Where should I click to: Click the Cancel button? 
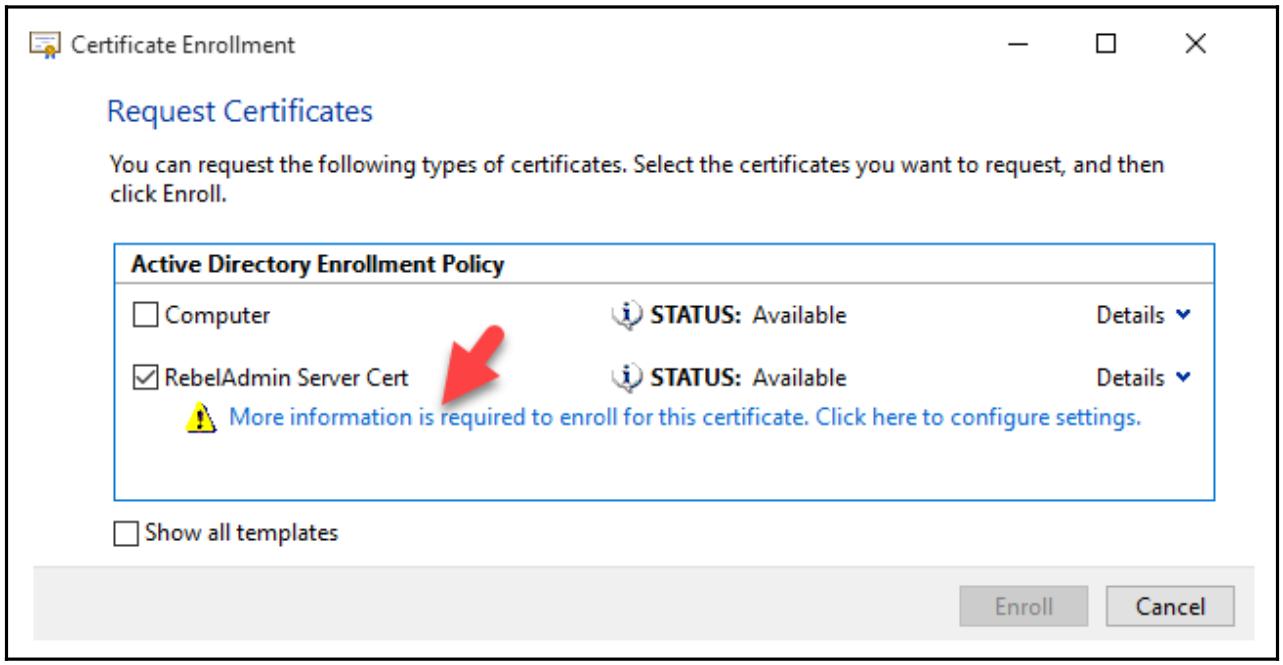(x=1171, y=605)
